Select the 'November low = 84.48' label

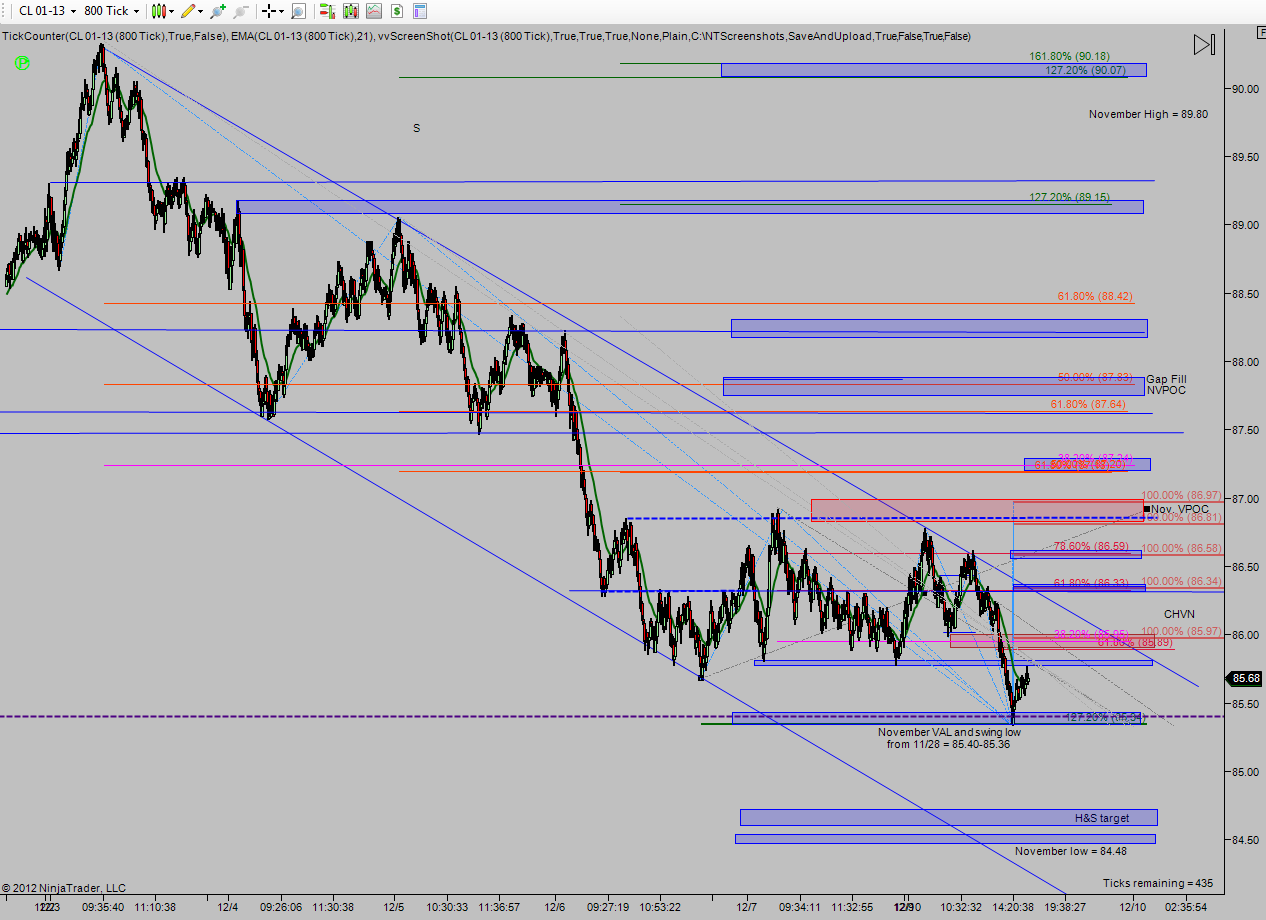tap(1071, 851)
